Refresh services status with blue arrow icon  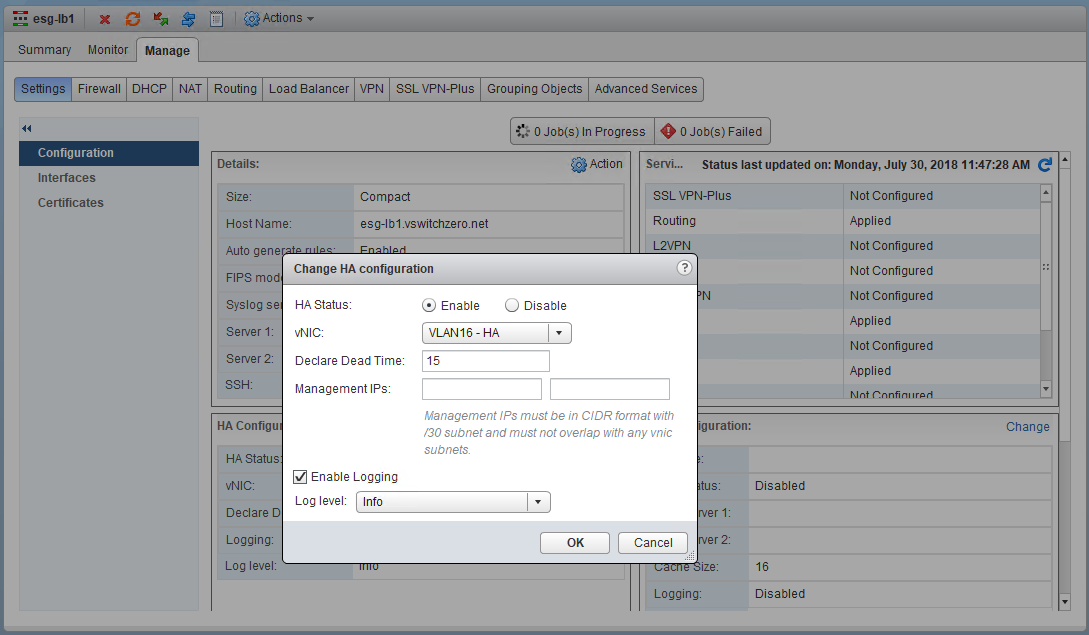click(1045, 165)
